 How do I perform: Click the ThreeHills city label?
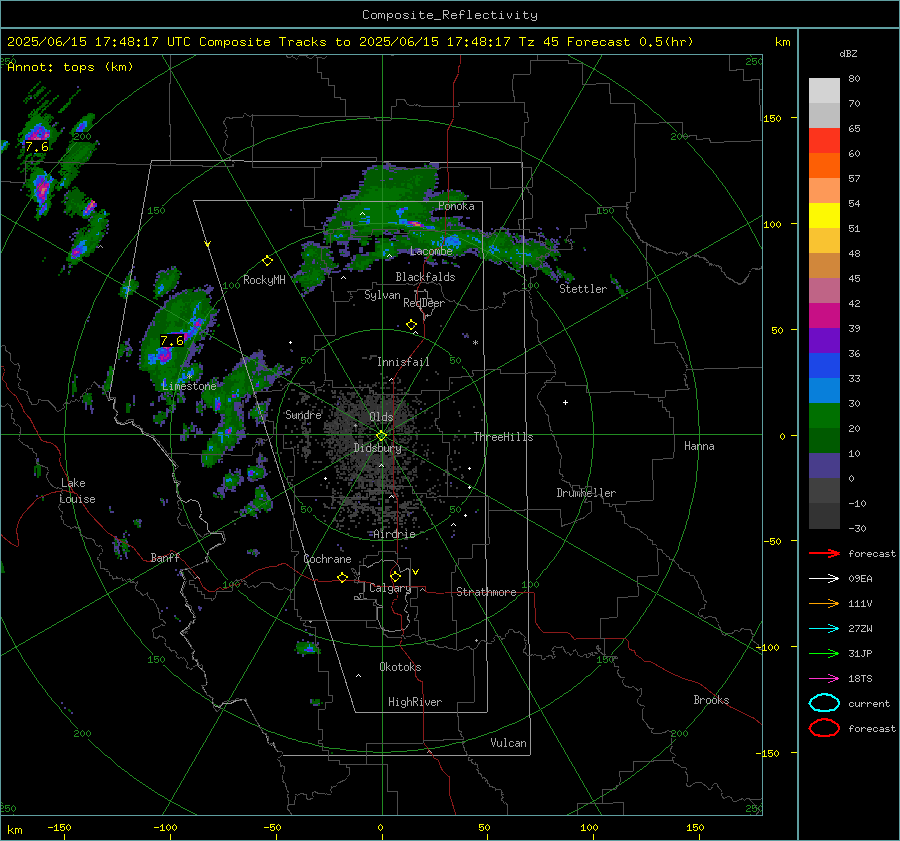503,437
